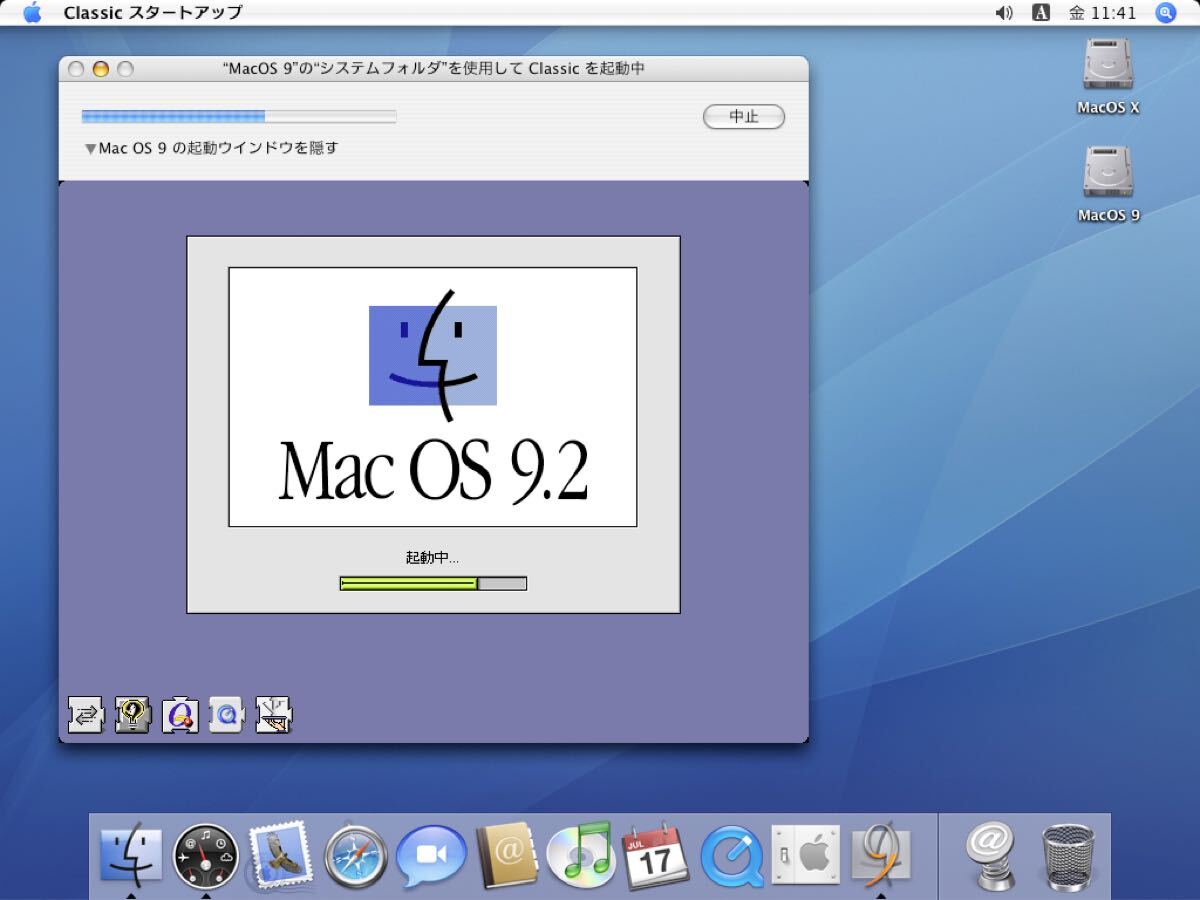
Task: Open the input method menu icon
Action: (x=1041, y=13)
